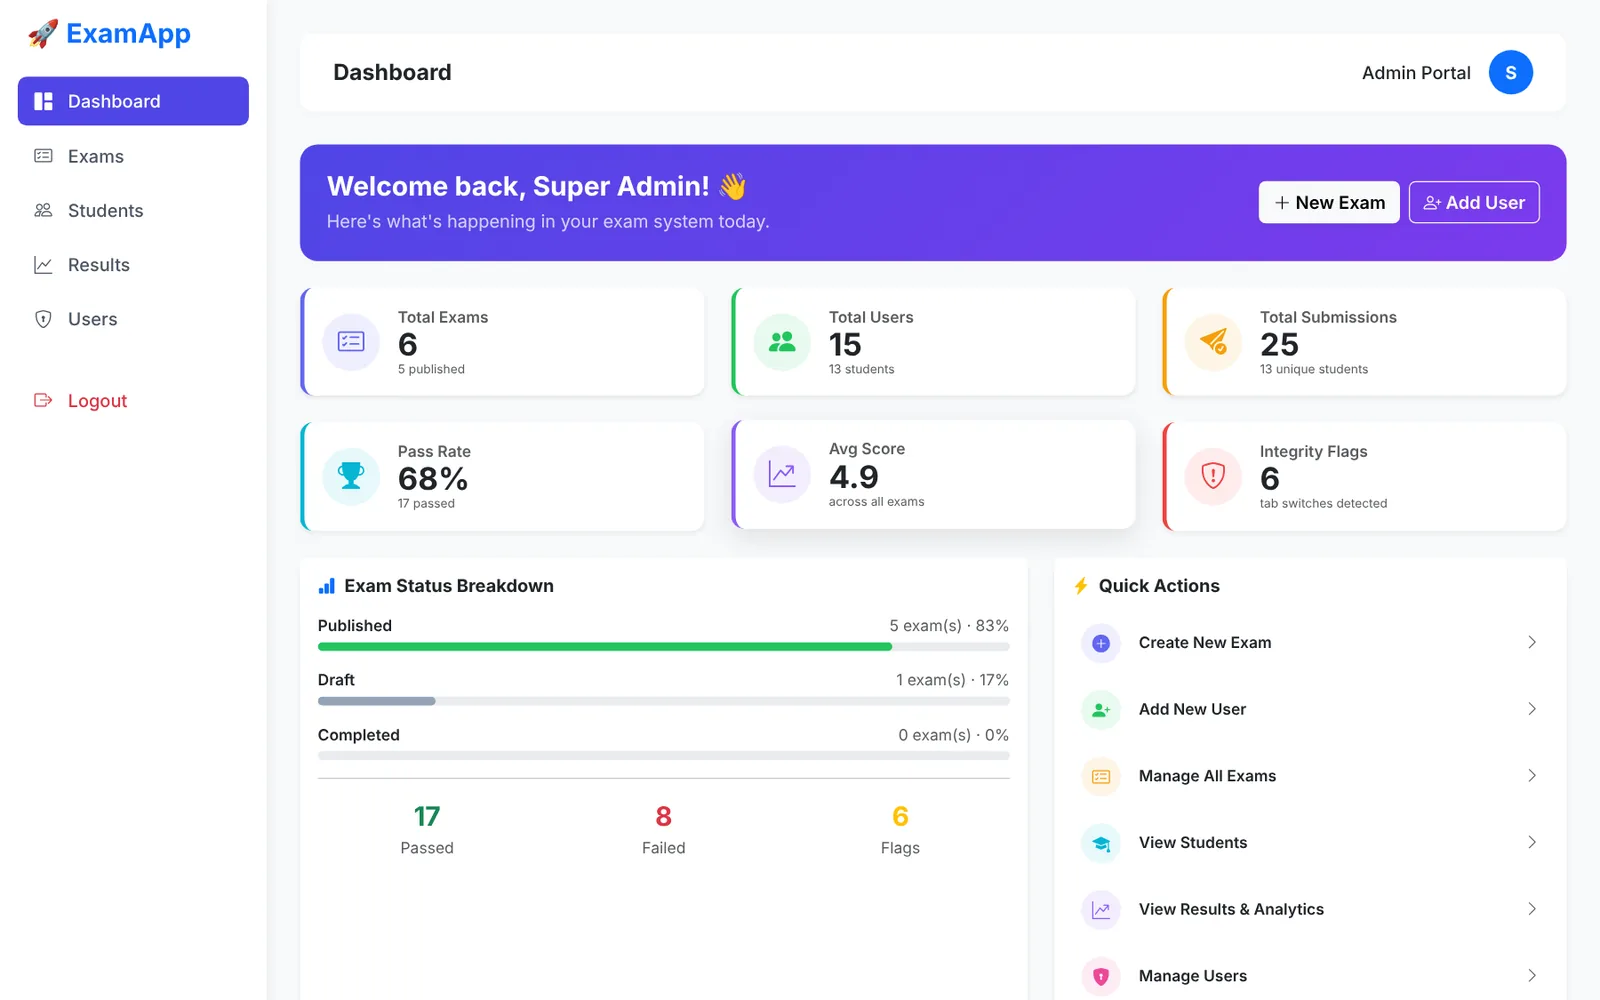This screenshot has width=1600, height=1000.
Task: Click the Published green progress bar
Action: click(605, 647)
